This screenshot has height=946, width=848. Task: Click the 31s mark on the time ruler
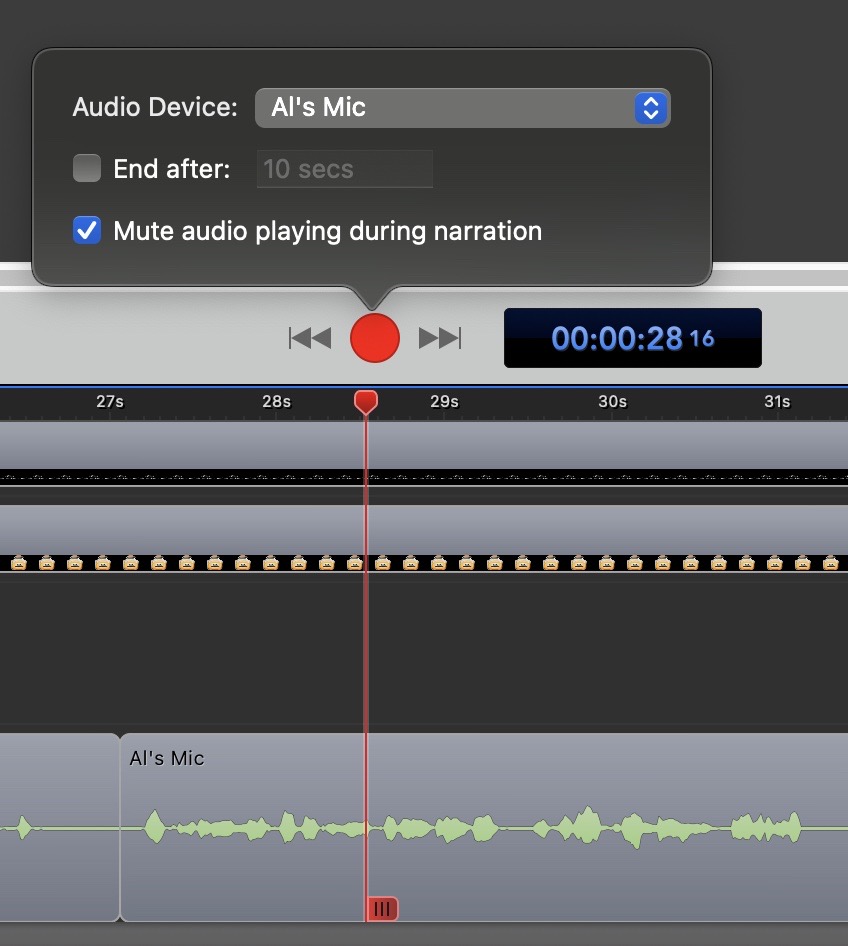point(777,402)
